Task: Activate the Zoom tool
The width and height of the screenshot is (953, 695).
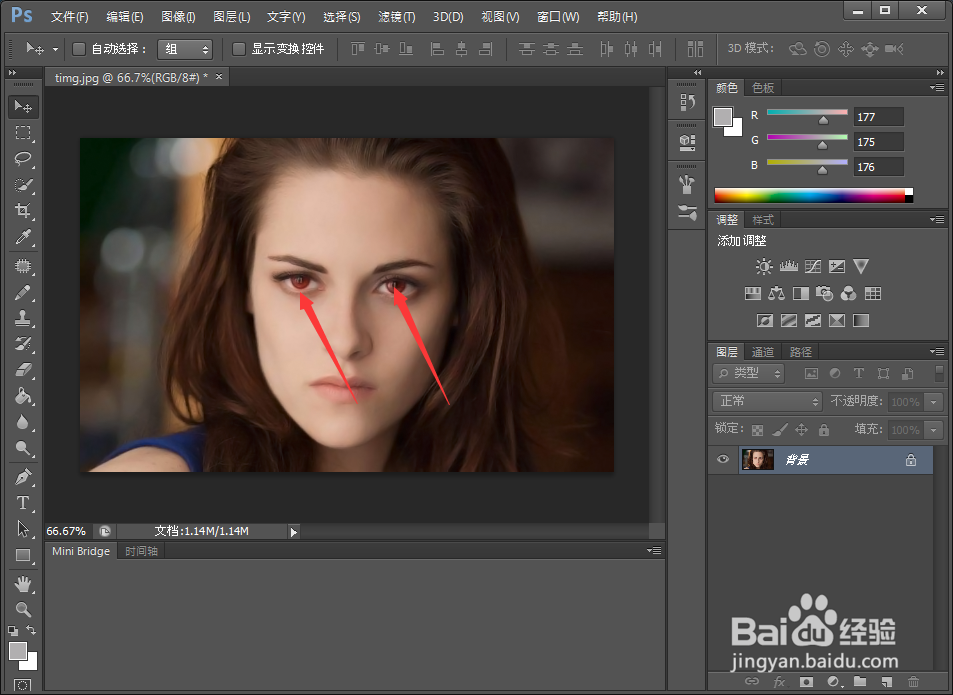Action: pos(23,609)
